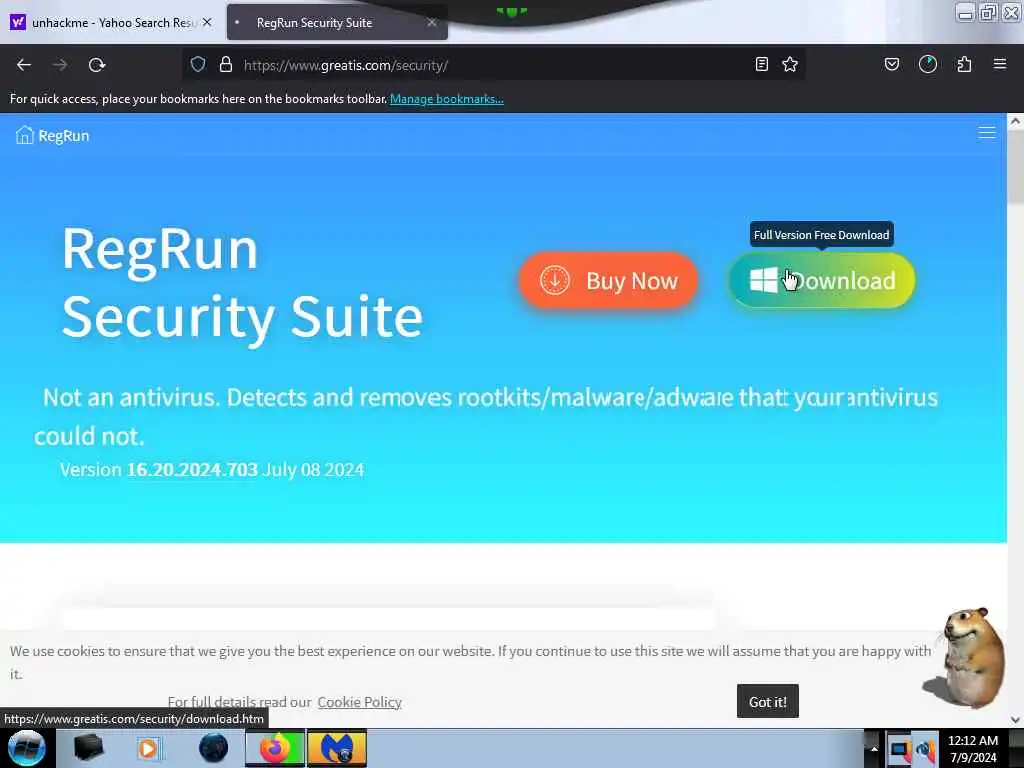Screen dimensions: 1024x768
Task: Close the RegRun Security Suite tab
Action: 432,22
